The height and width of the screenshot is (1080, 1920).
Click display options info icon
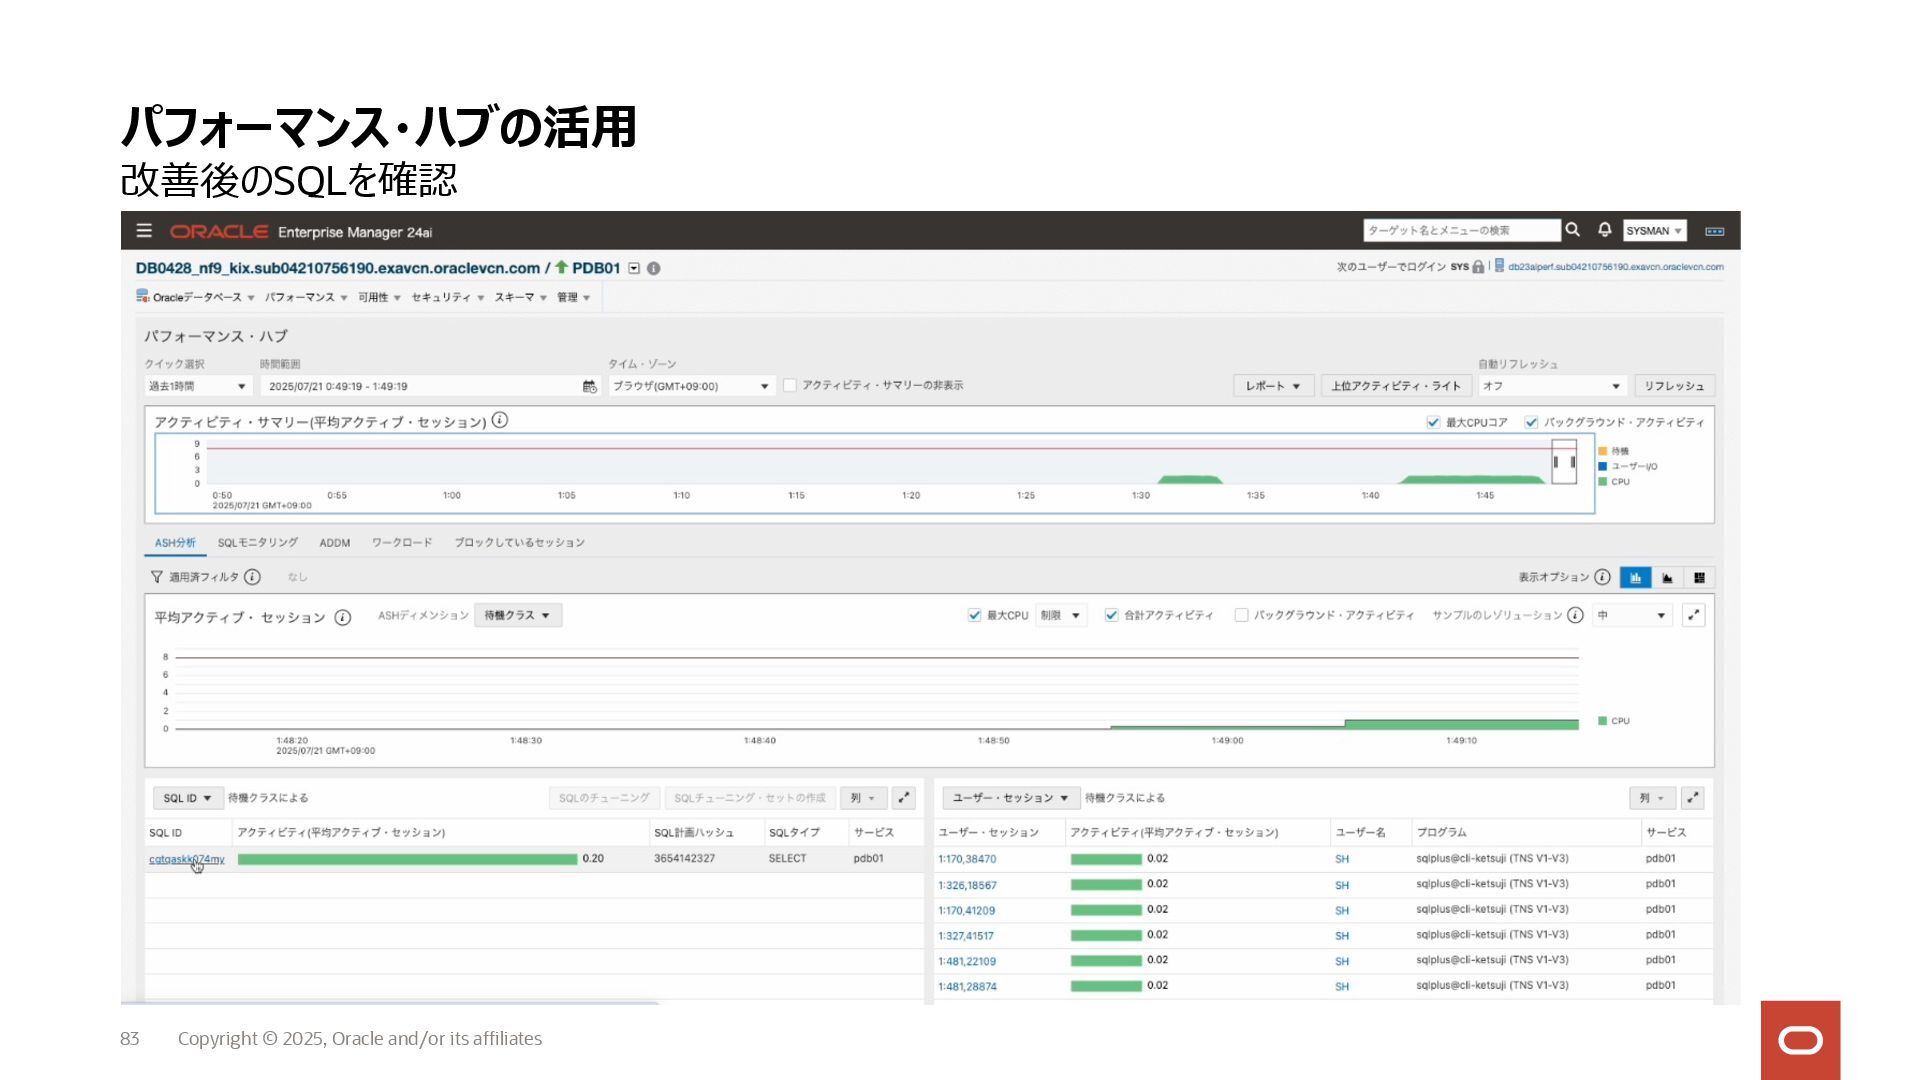(x=1603, y=577)
